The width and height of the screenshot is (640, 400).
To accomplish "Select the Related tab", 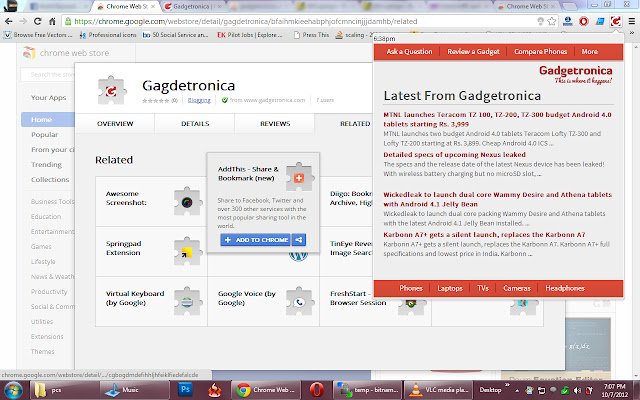I will click(355, 123).
